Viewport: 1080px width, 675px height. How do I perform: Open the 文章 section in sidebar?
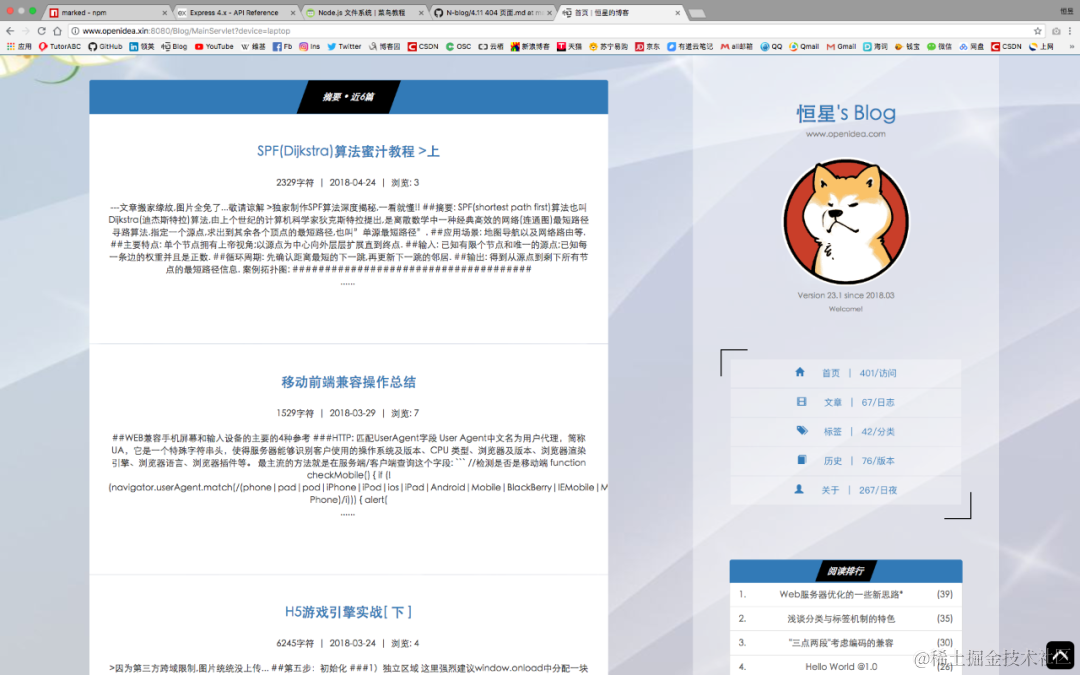point(846,402)
